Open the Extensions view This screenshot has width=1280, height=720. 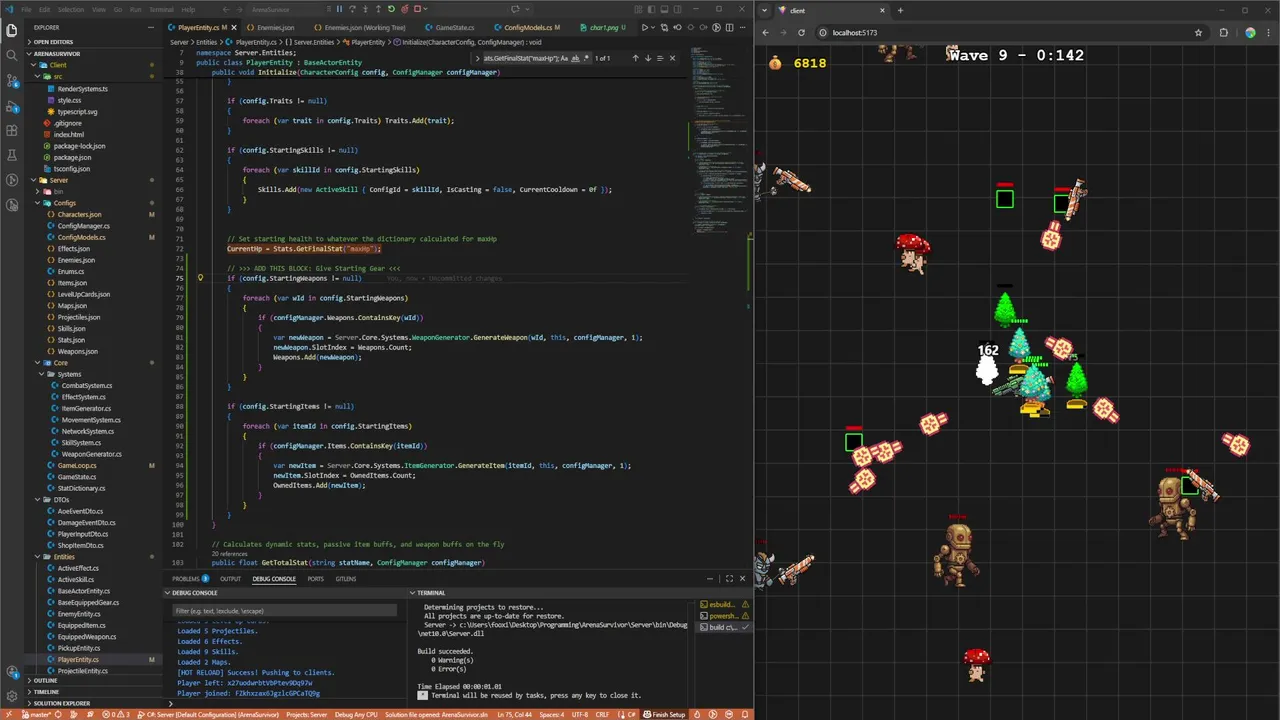pos(12,131)
